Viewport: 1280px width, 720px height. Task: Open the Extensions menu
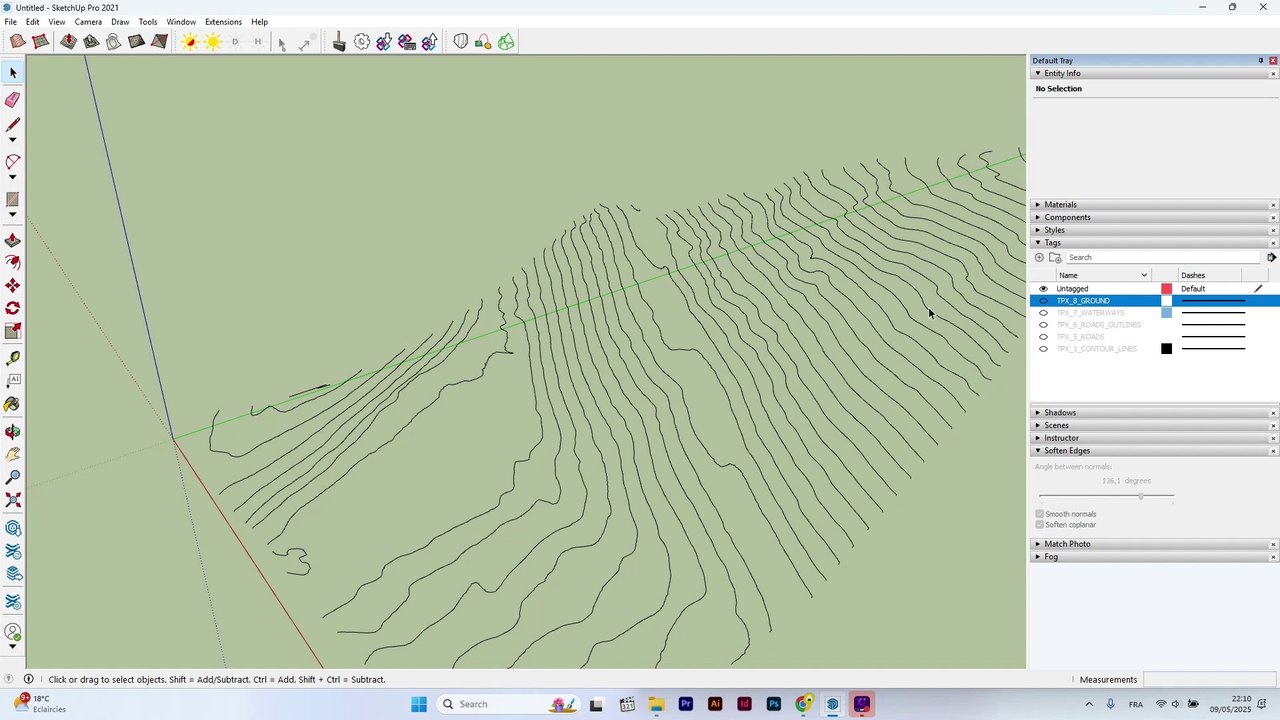[223, 22]
